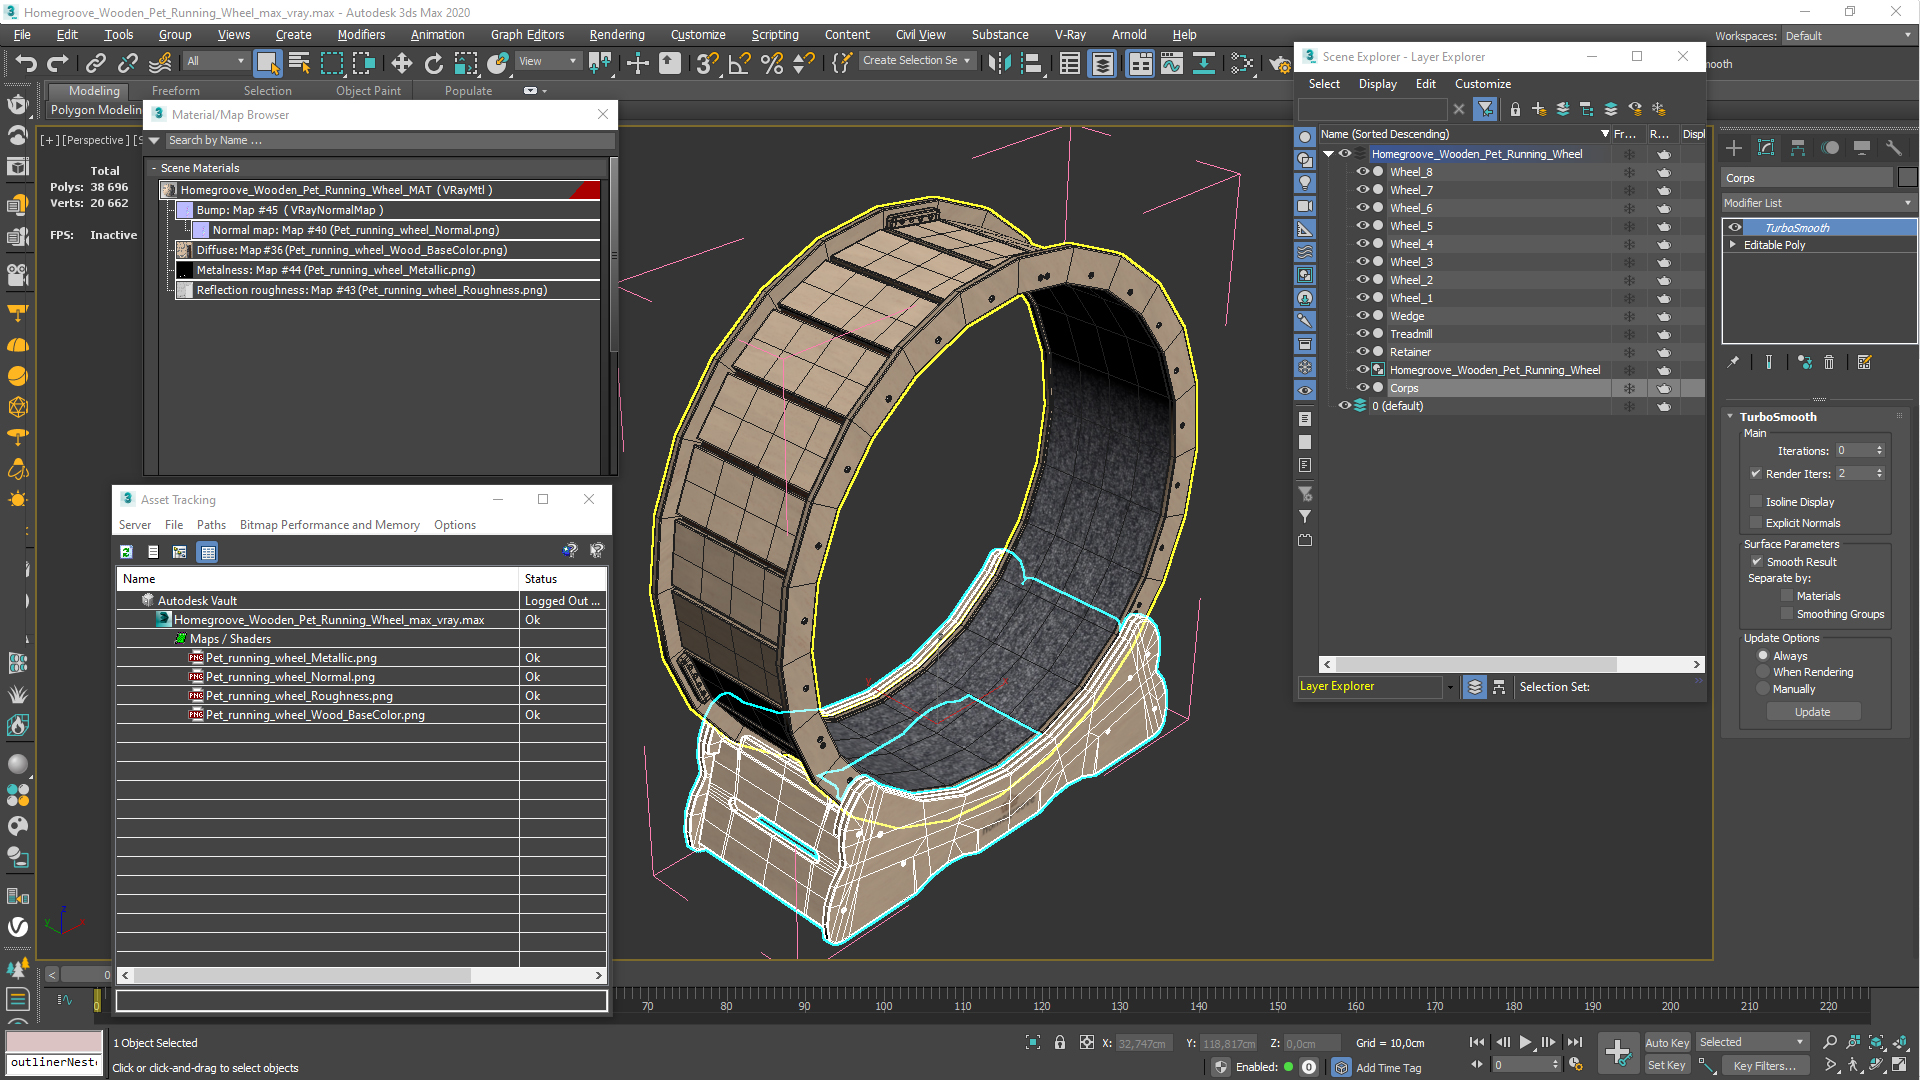Activate the Select and Link tool

click(96, 63)
